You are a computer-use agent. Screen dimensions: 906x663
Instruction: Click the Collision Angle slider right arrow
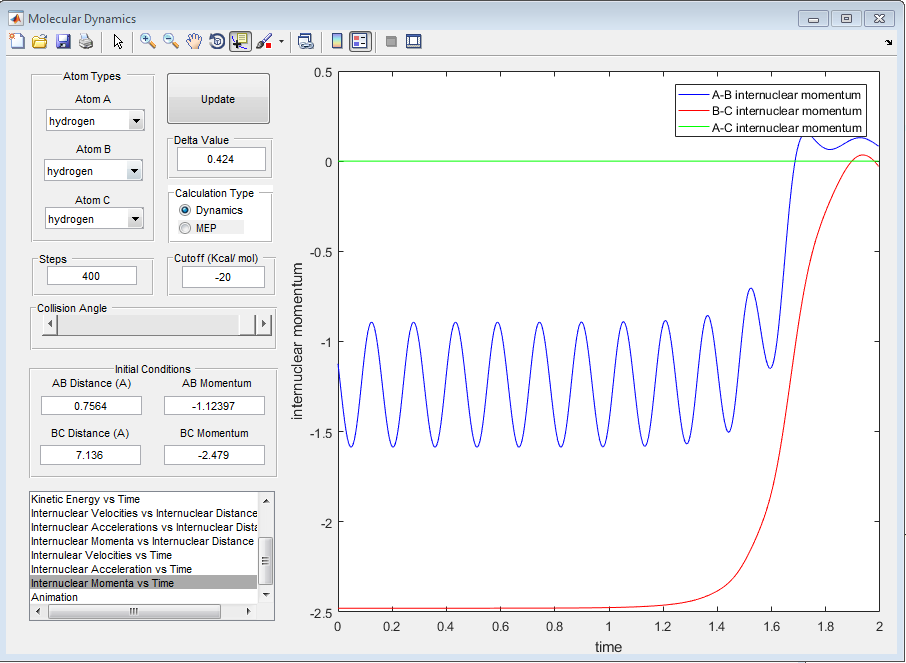pos(264,324)
